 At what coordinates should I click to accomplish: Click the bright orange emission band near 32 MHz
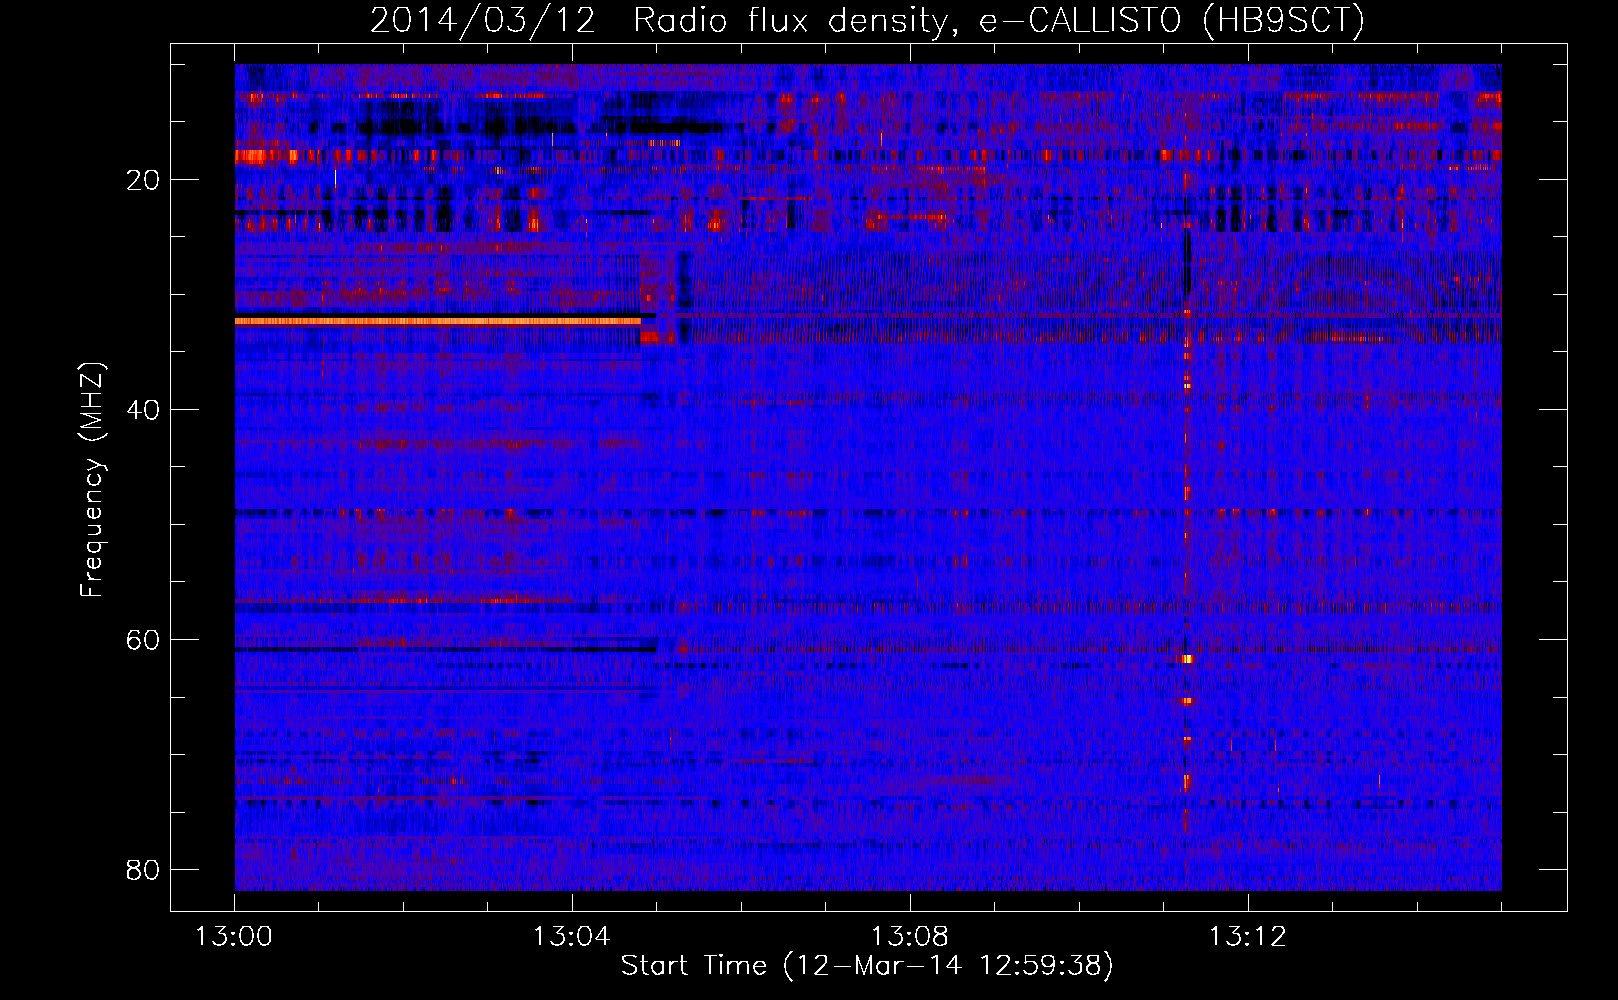(438, 321)
